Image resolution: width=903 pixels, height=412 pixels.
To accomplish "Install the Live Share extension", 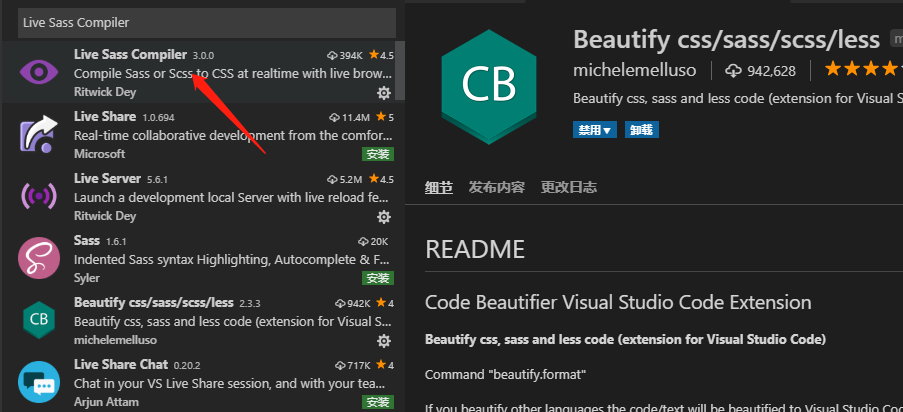I will click(378, 154).
